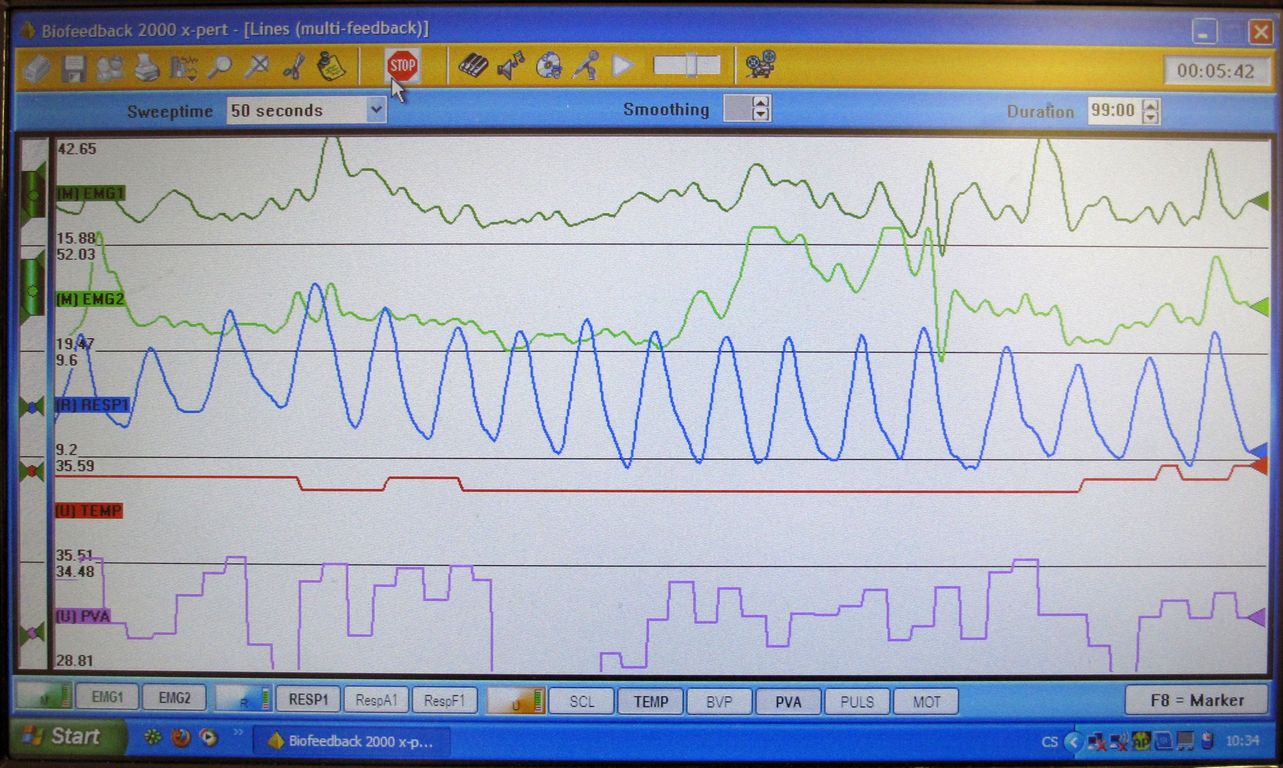Click the film projector icon
The height and width of the screenshot is (768, 1283).
[760, 65]
